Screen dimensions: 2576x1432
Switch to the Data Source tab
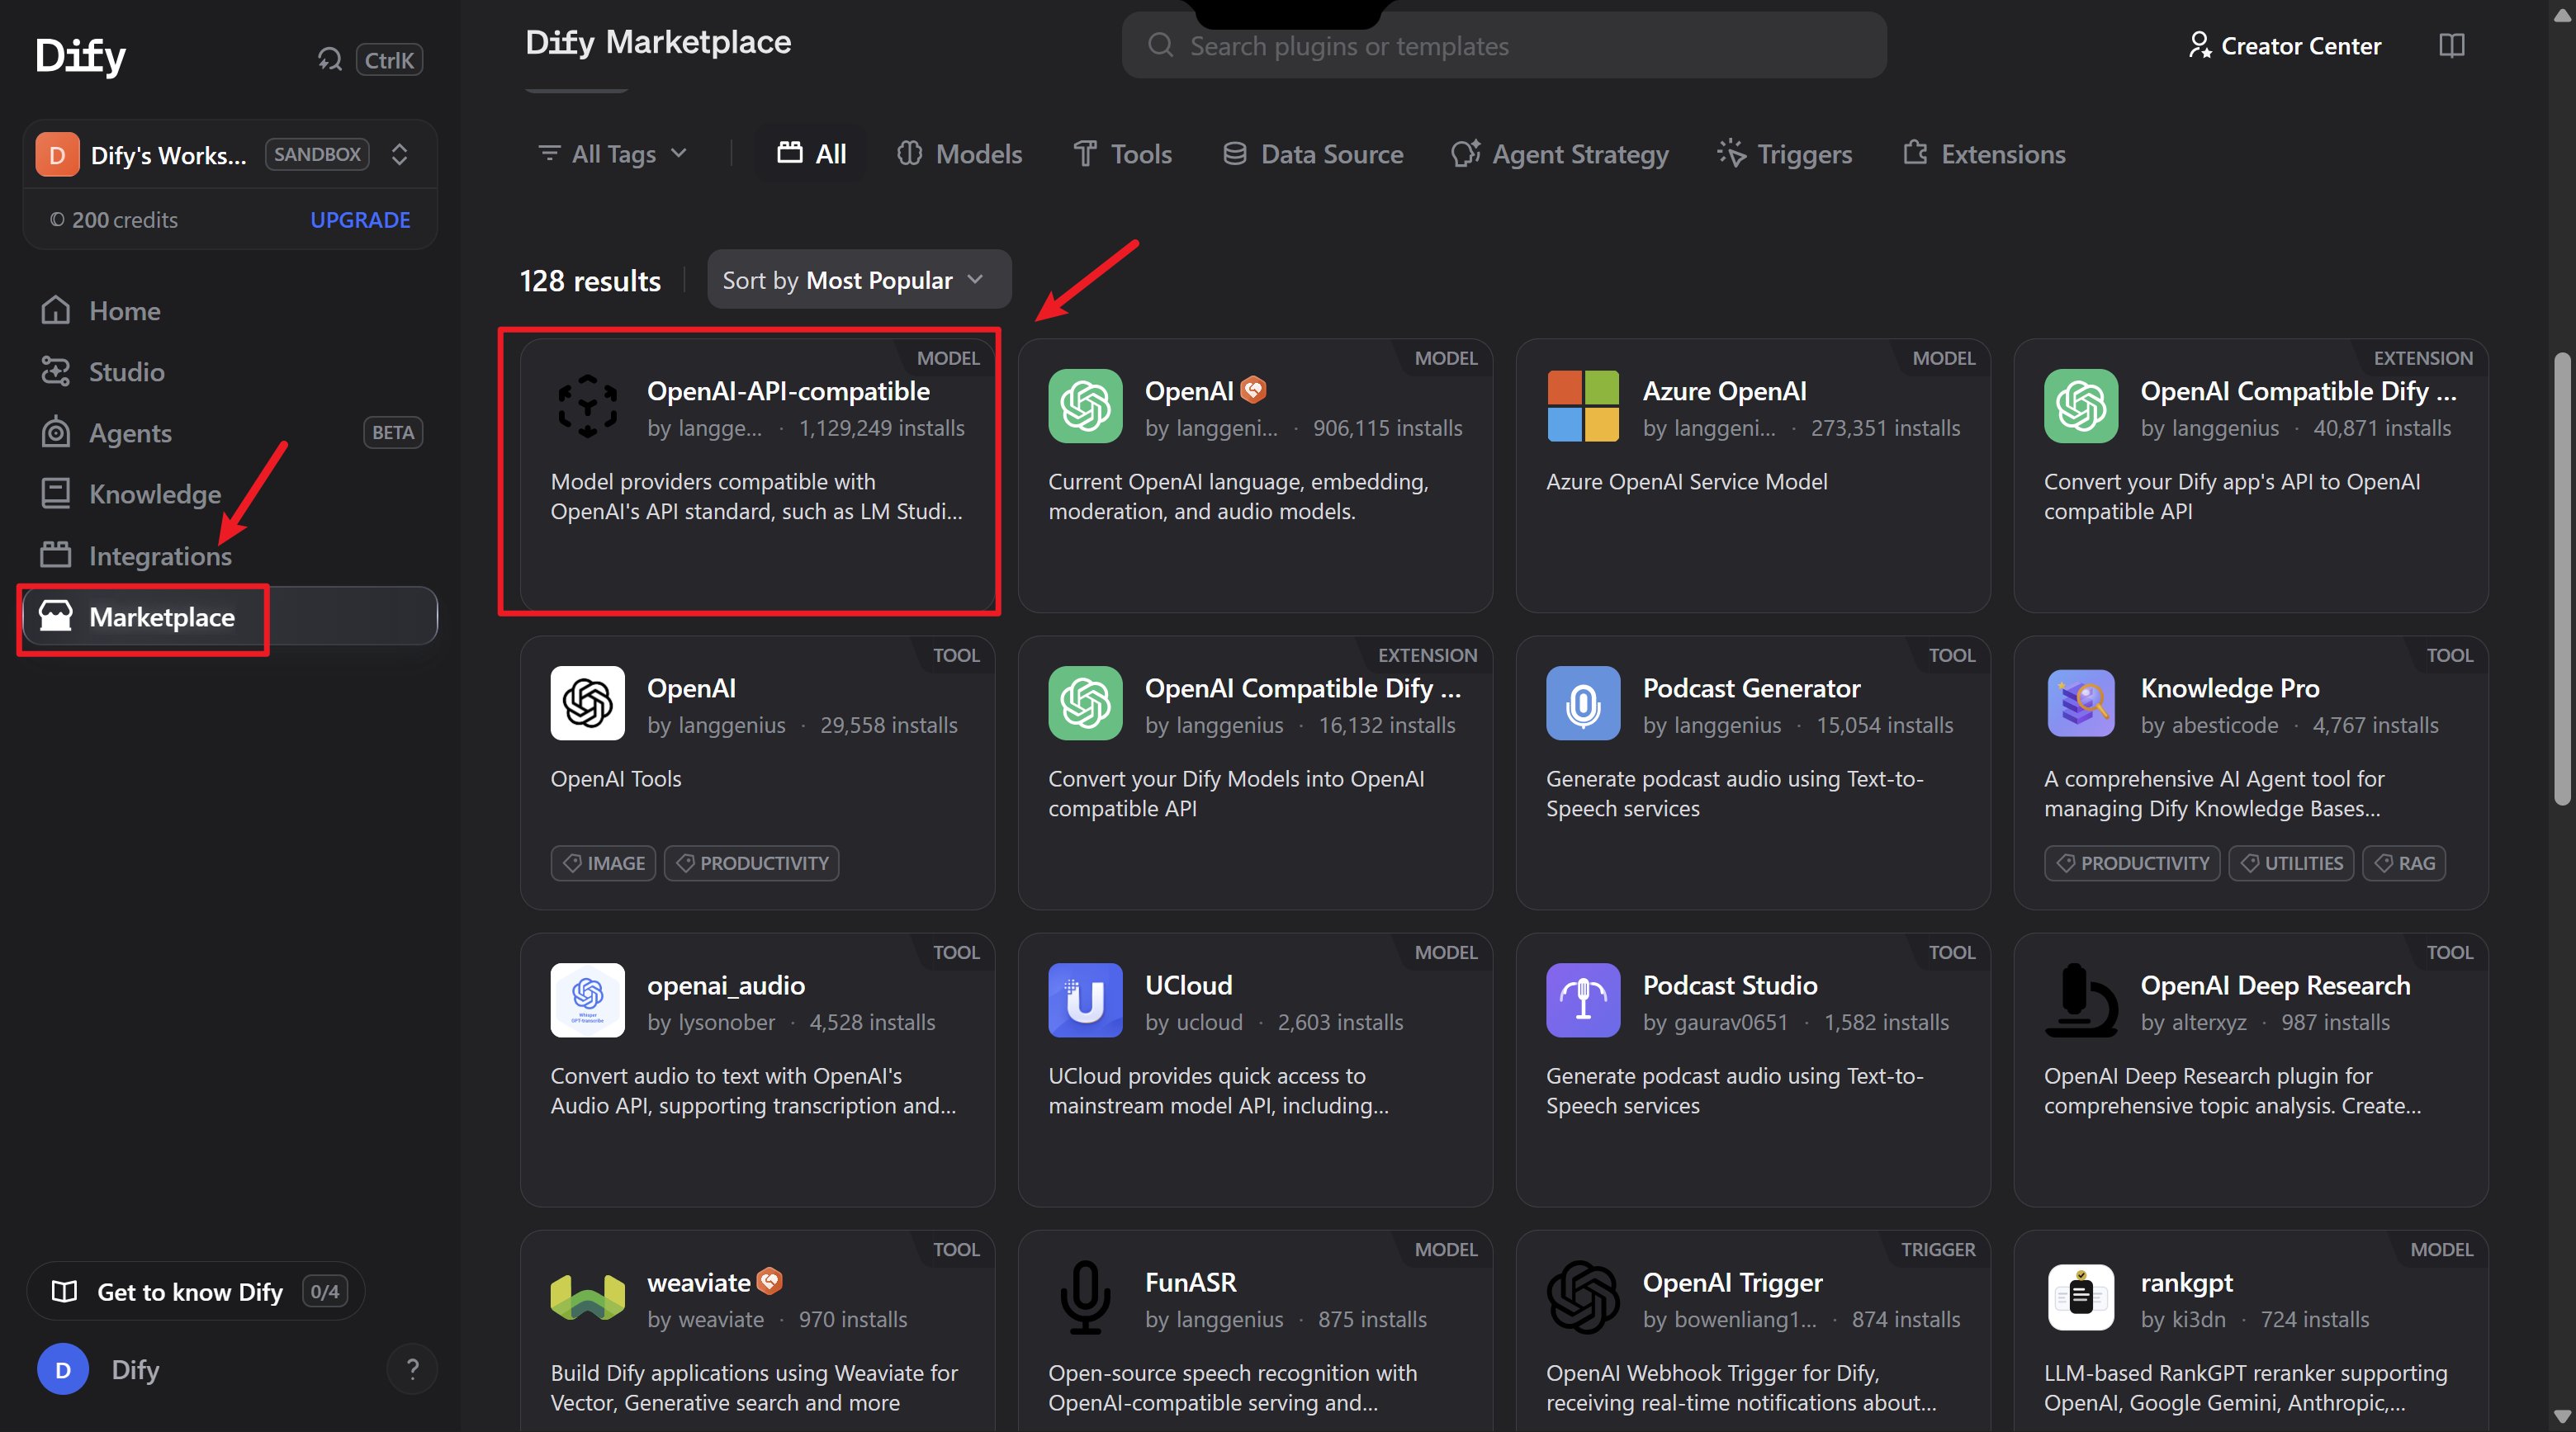coord(1313,154)
